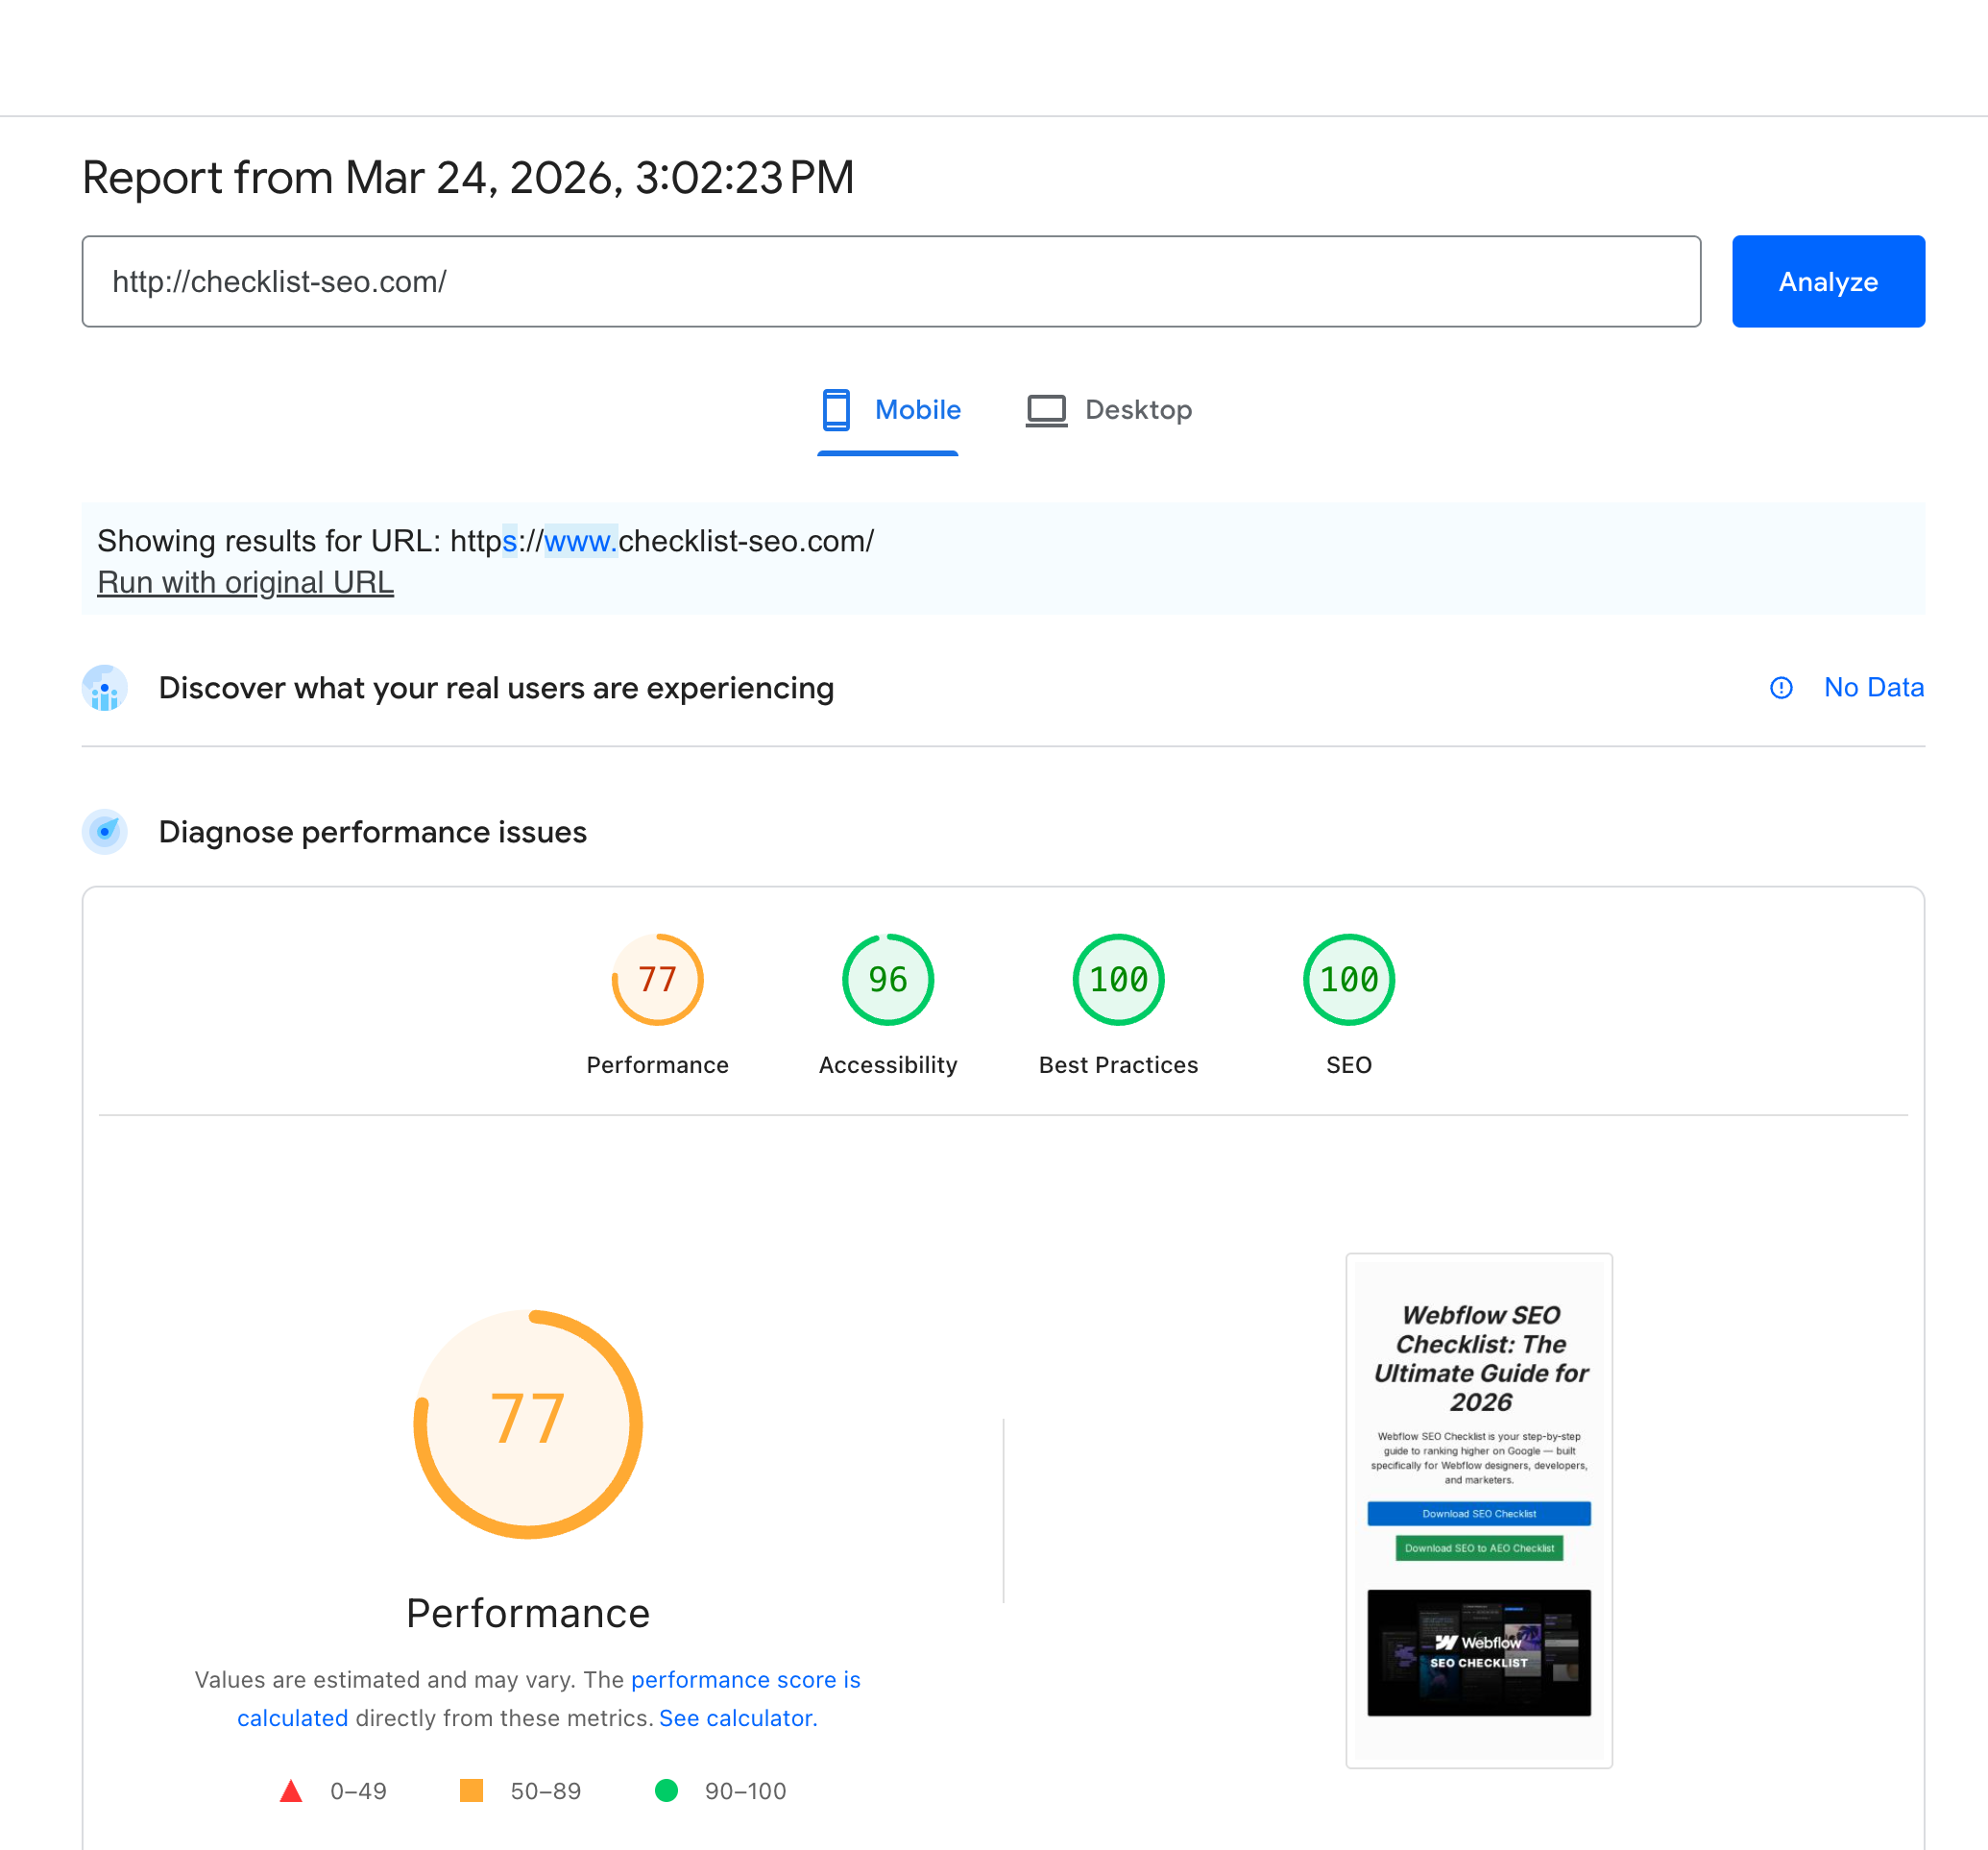Open the performance score is calculated link

point(745,1680)
